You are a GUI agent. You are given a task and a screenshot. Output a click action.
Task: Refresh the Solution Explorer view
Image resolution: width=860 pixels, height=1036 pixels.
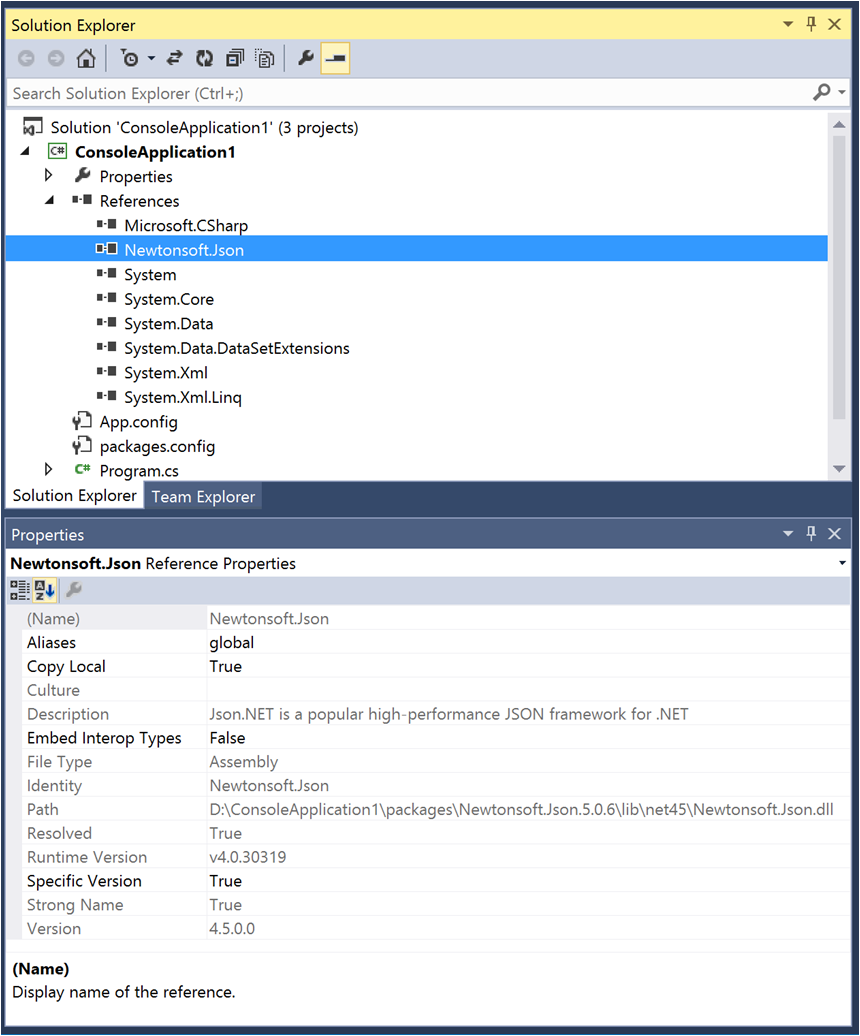tap(204, 59)
